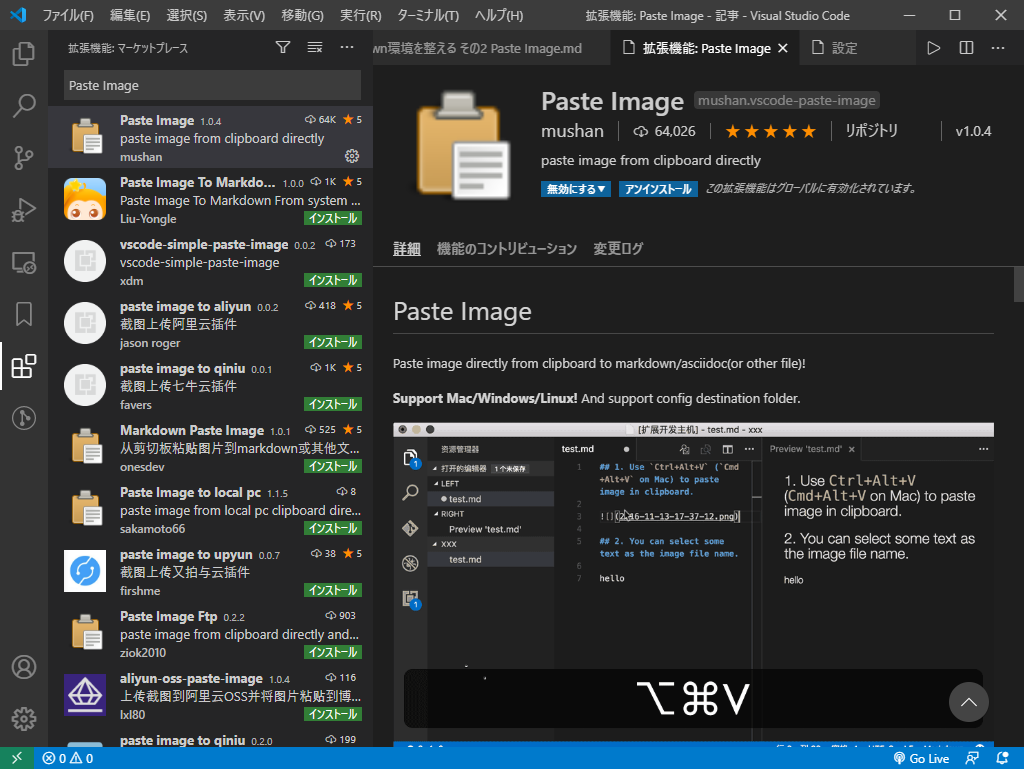Open the ターミナル(T) menu

click(x=428, y=15)
